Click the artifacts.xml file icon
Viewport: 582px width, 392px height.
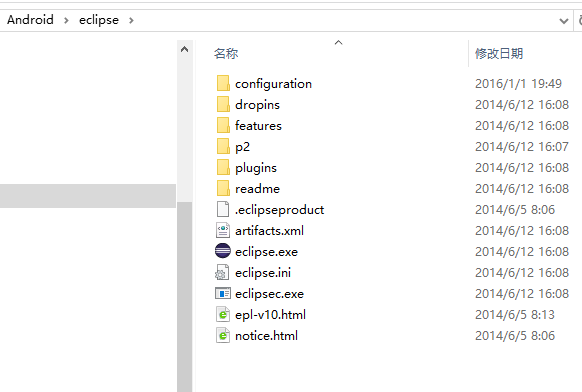click(223, 231)
